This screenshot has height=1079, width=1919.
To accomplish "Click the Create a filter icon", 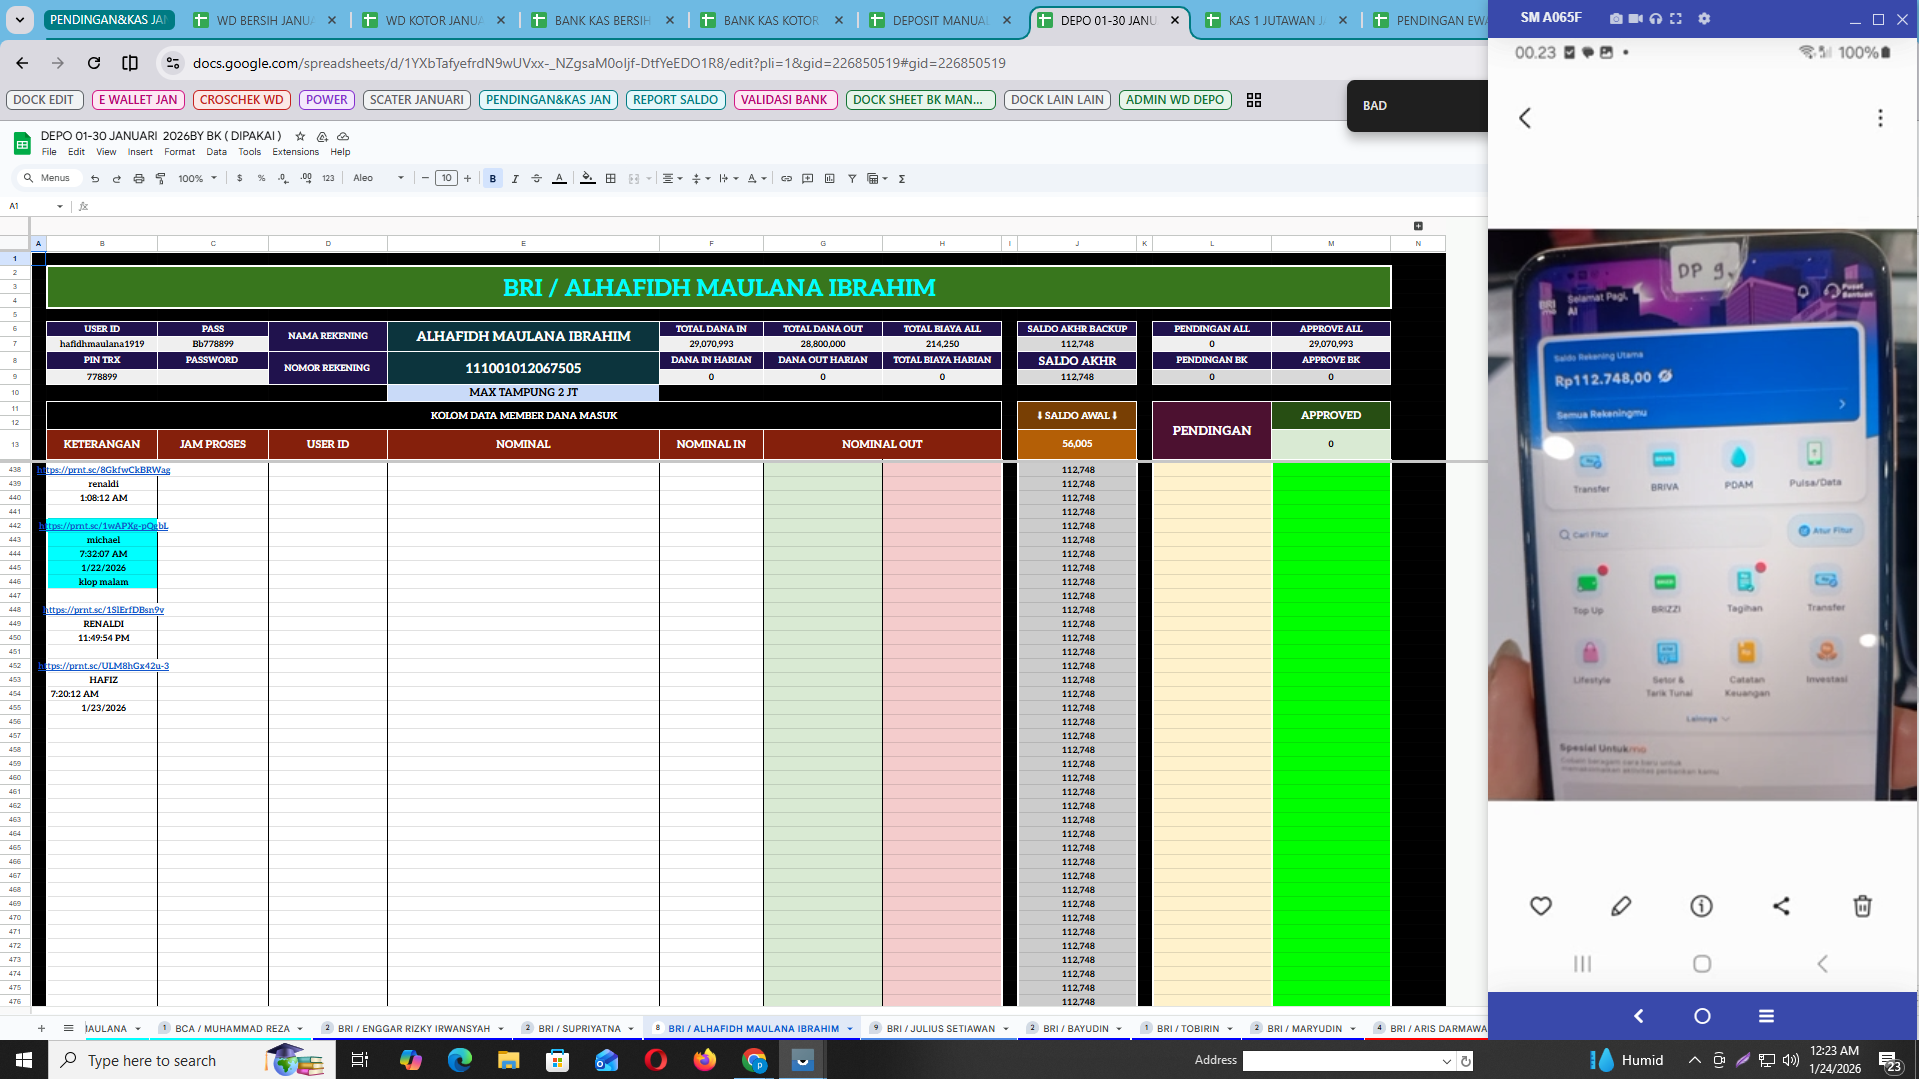I will tap(852, 179).
